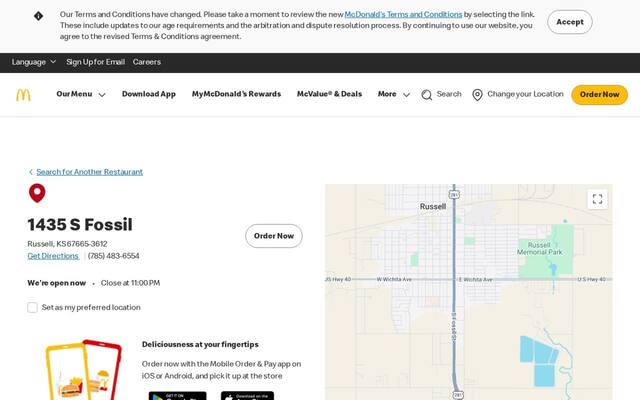Expand the Language dropdown
640x400 pixels.
coord(34,62)
